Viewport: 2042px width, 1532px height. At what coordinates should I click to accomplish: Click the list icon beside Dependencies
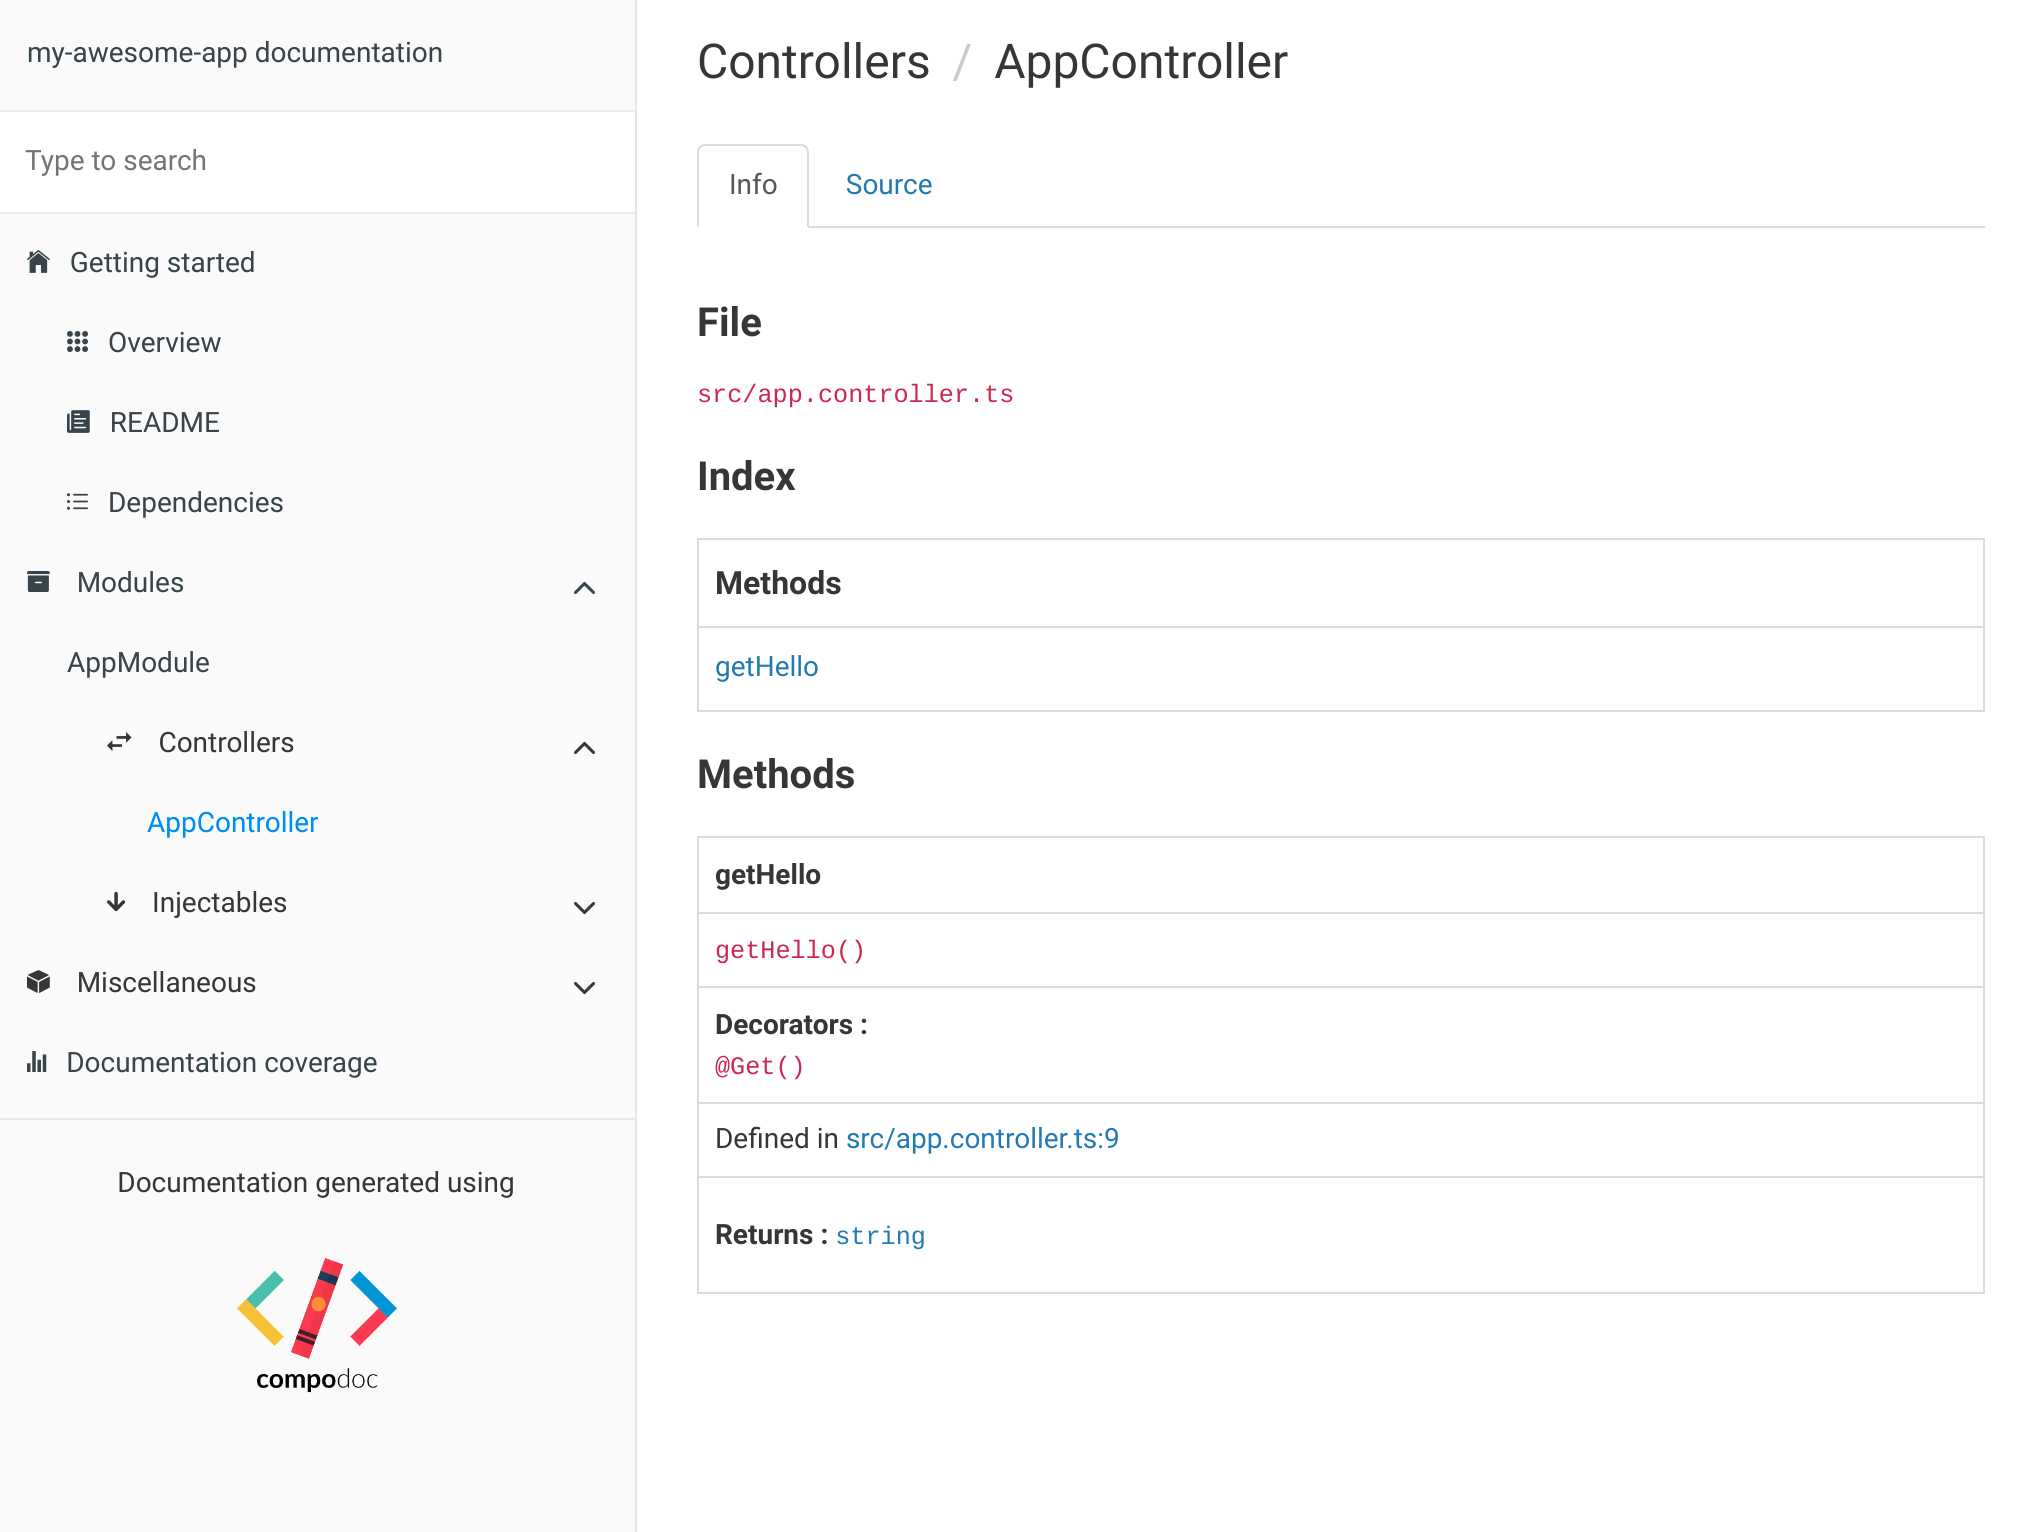[77, 502]
